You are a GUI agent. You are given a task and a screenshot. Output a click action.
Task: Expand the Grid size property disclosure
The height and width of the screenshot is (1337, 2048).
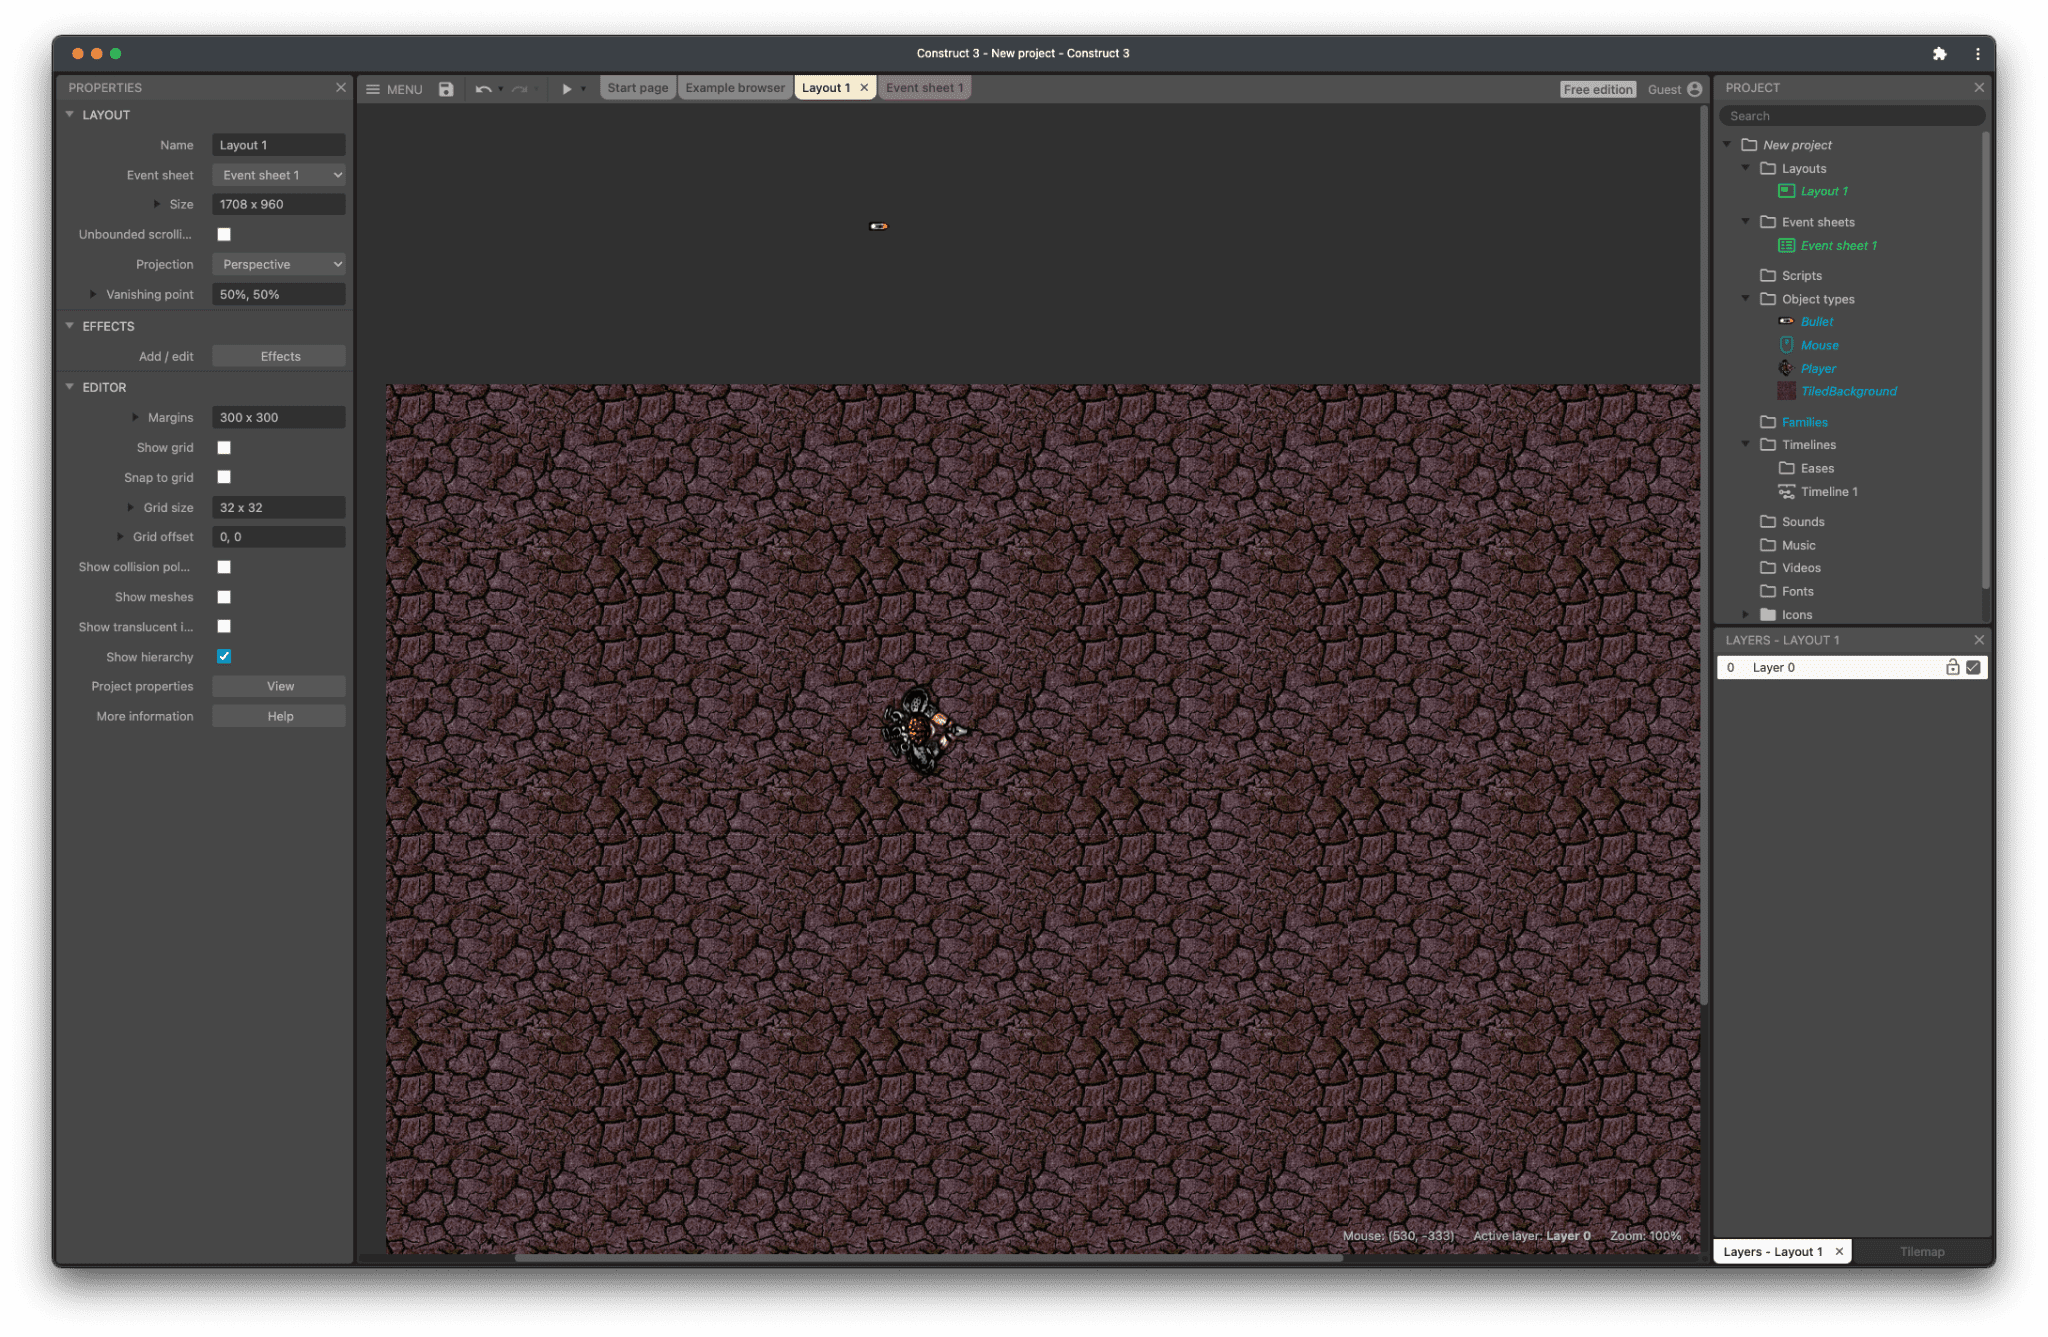pyautogui.click(x=130, y=506)
